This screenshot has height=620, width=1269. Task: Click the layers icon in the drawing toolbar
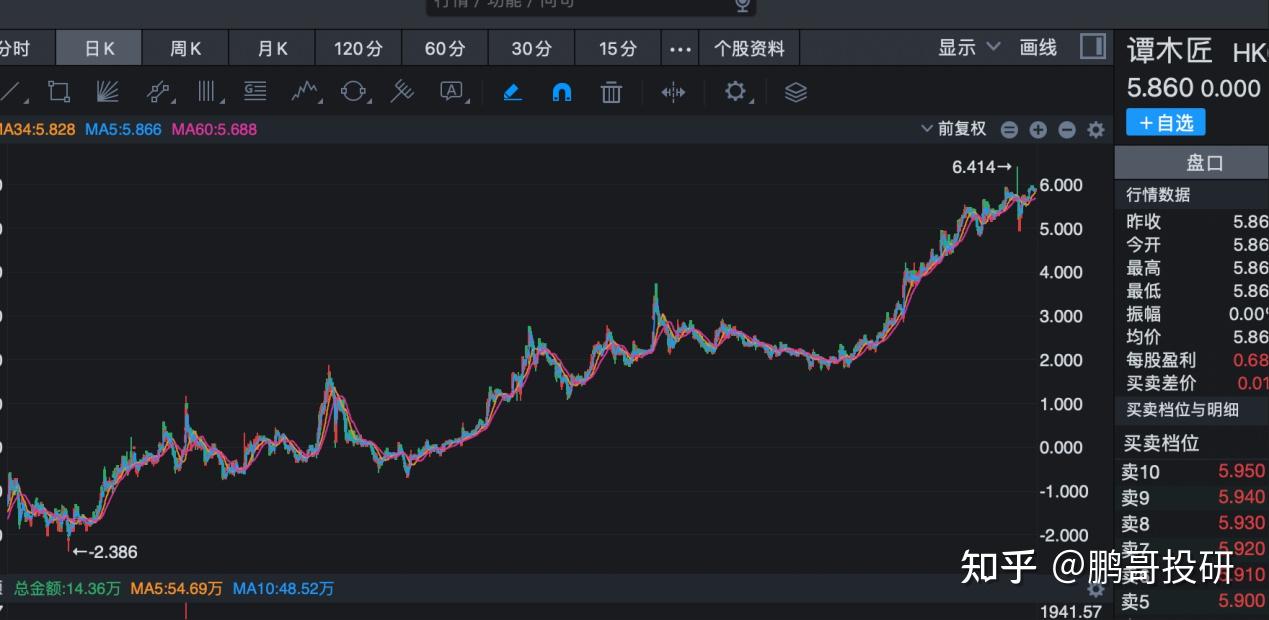click(x=794, y=91)
